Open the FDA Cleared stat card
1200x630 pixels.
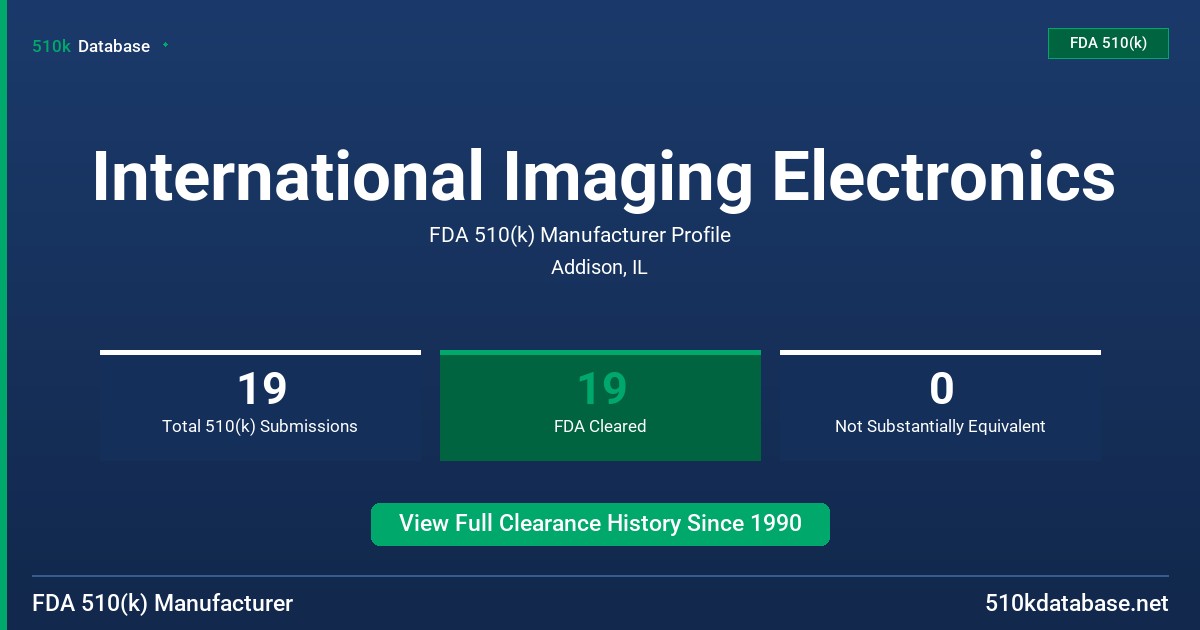(x=600, y=405)
